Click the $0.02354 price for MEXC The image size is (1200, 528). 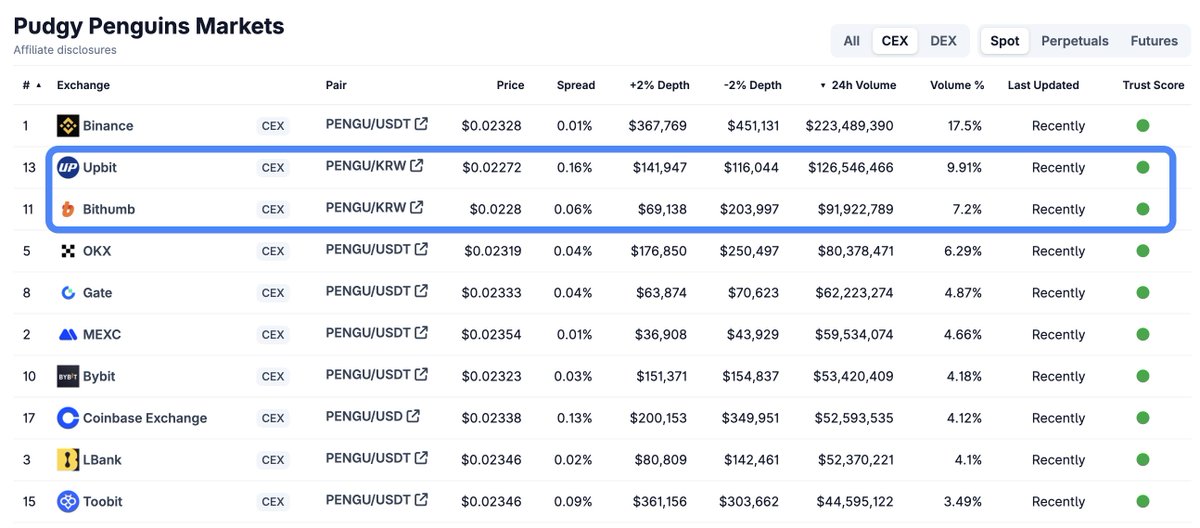(491, 335)
